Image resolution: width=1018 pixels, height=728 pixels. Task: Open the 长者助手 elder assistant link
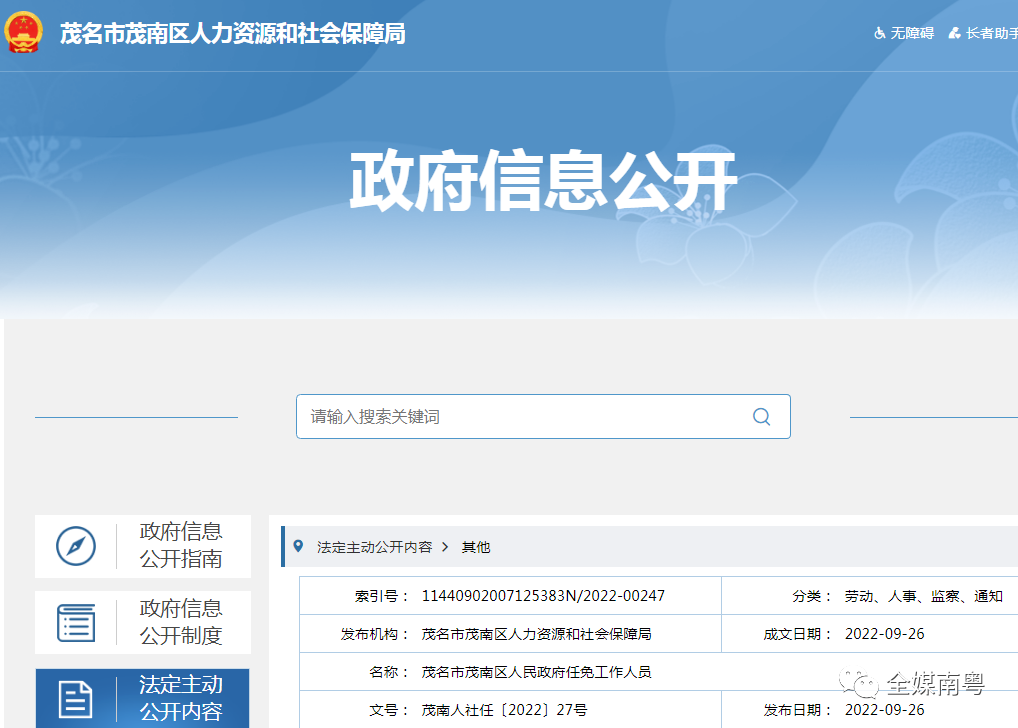pos(983,33)
